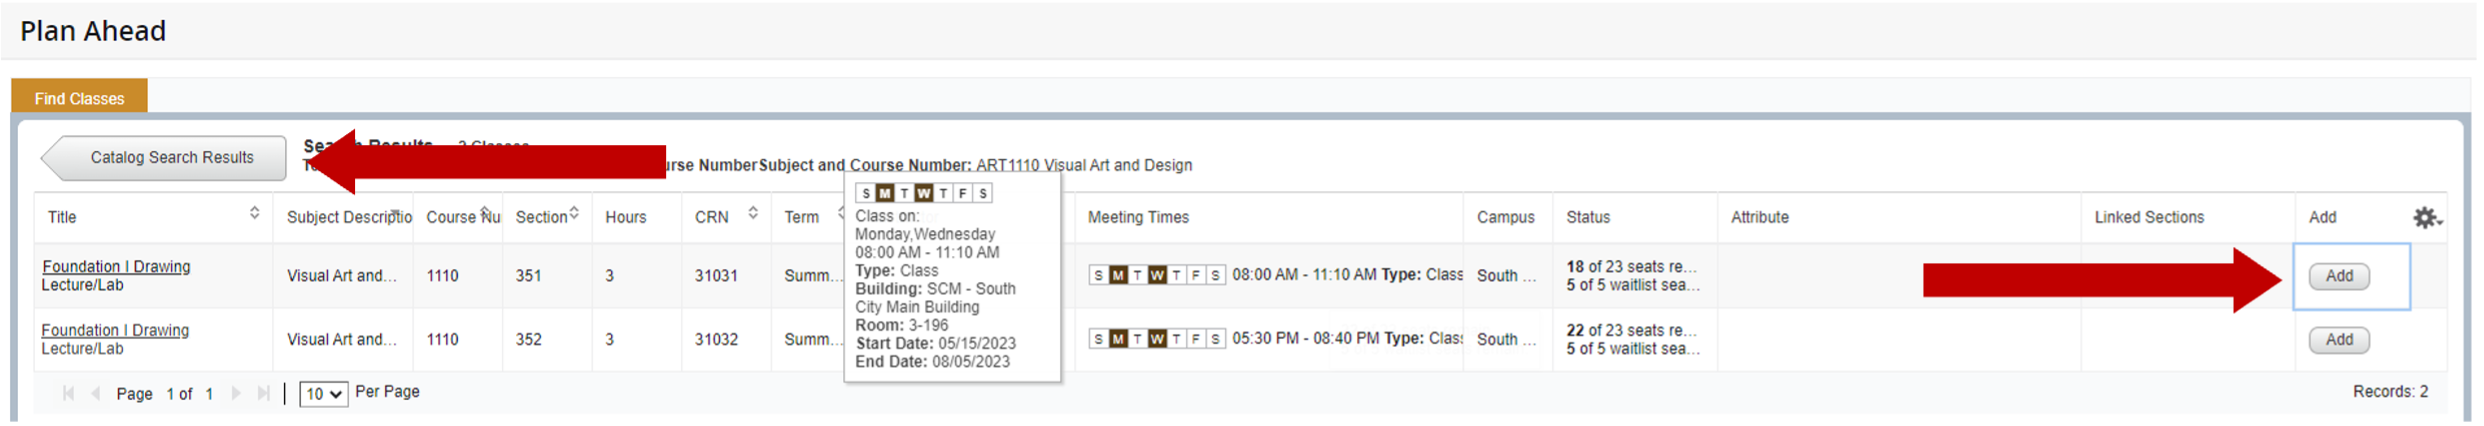This screenshot has width=2484, height=426.
Task: Sort results by the Title column arrows
Action: [254, 213]
